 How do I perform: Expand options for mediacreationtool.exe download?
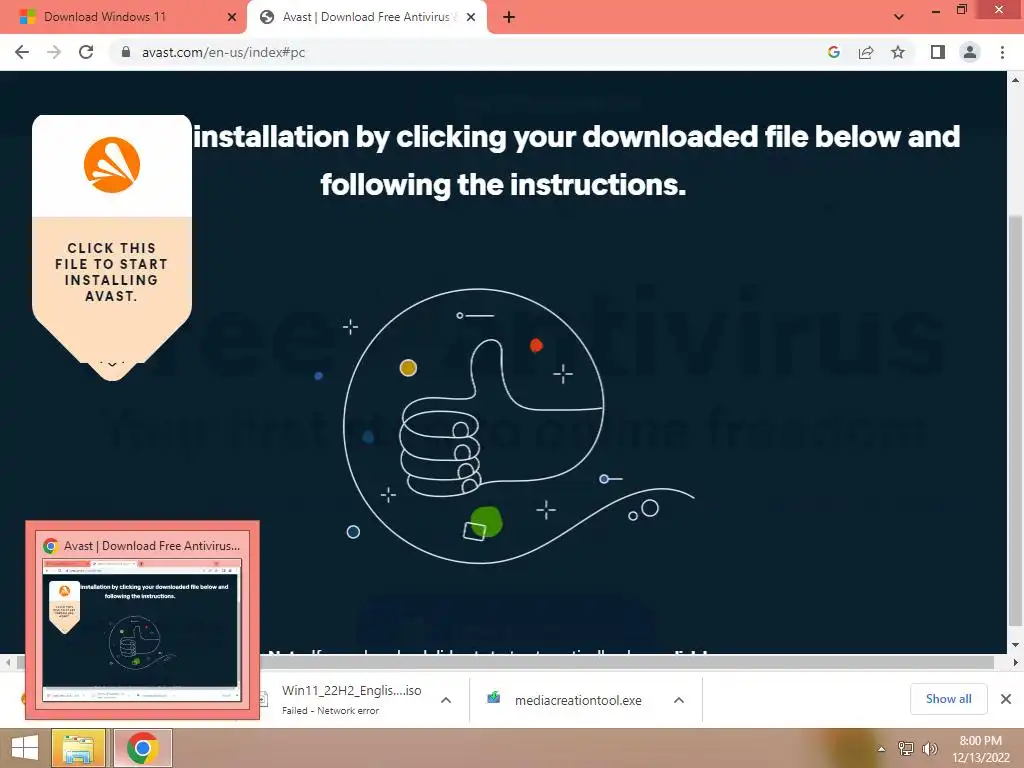click(679, 700)
